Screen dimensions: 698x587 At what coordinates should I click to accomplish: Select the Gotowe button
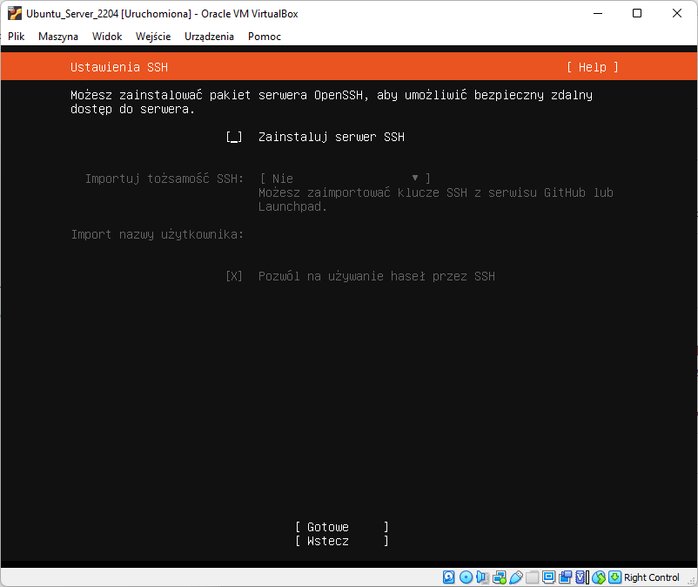(x=342, y=527)
